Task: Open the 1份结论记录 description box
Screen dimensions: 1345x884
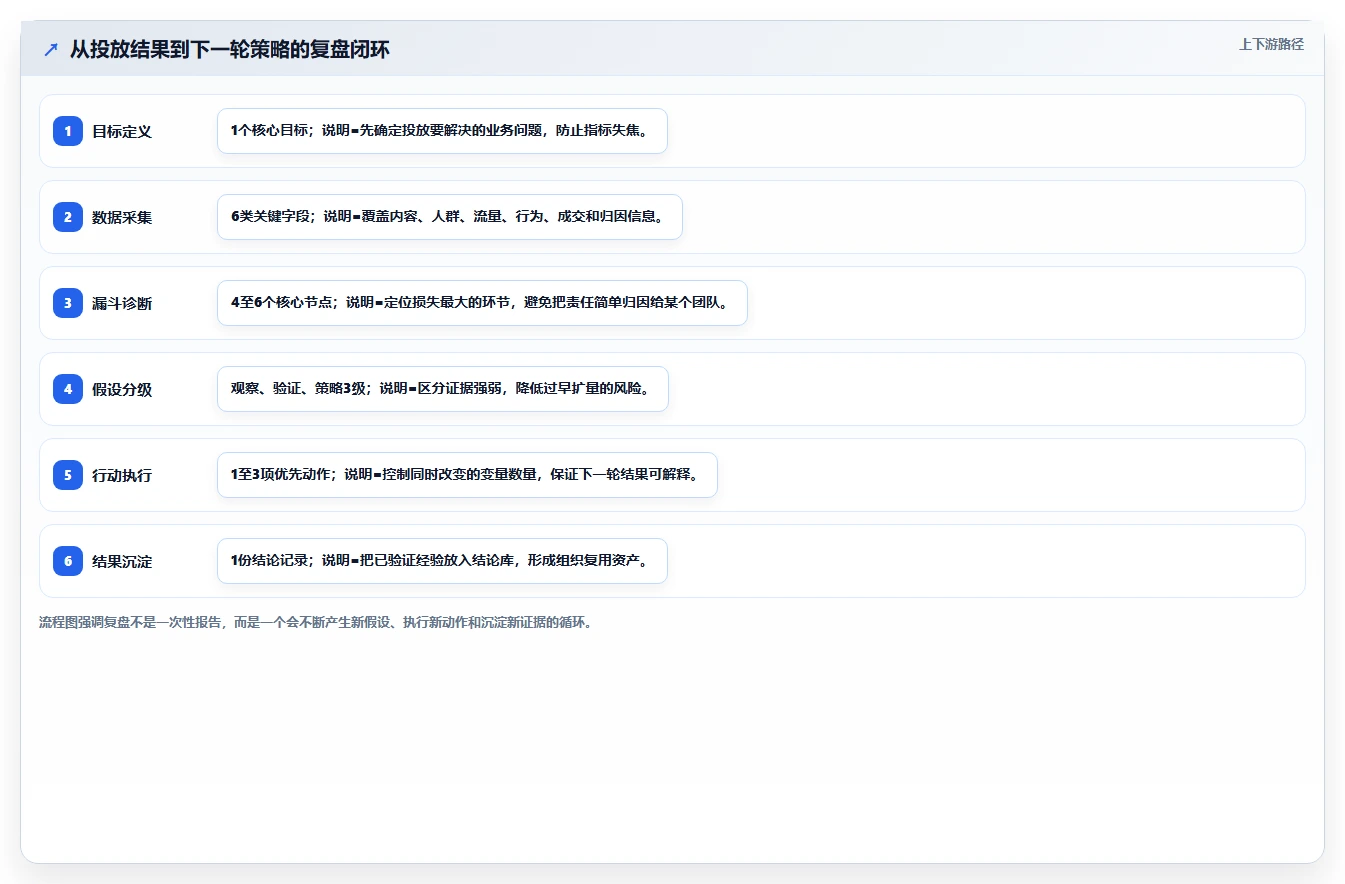Action: pos(442,561)
